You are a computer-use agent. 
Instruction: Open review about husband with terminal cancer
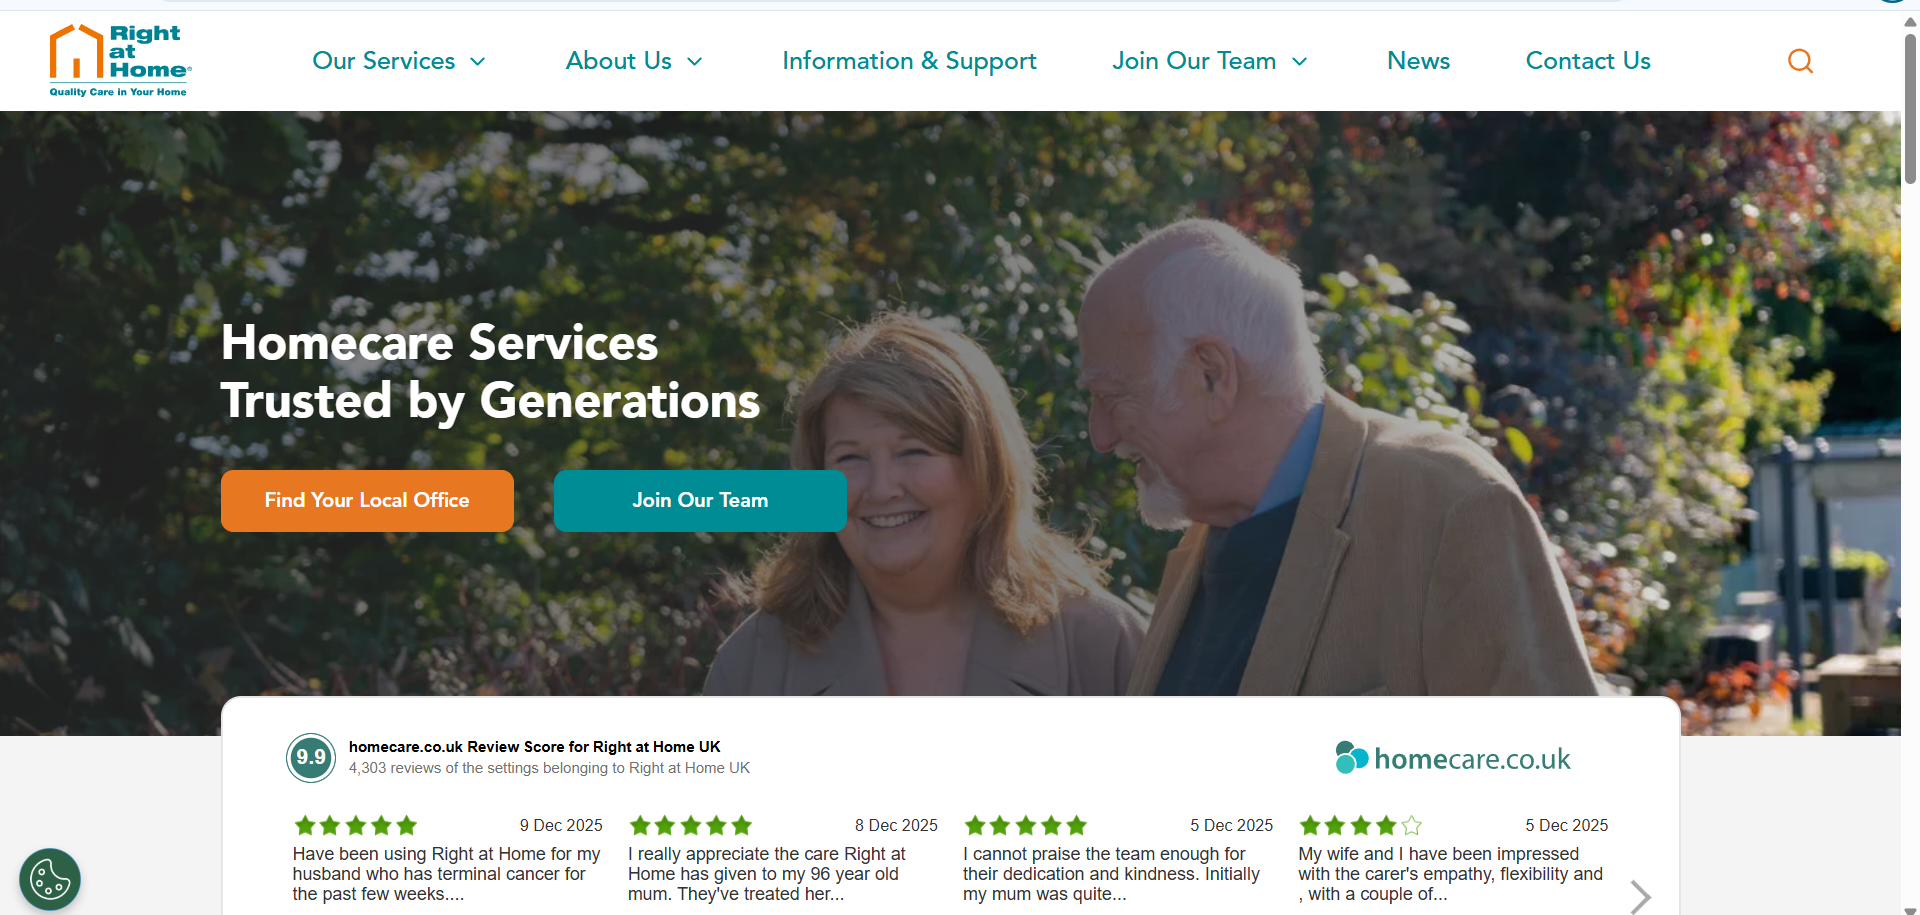click(x=447, y=874)
